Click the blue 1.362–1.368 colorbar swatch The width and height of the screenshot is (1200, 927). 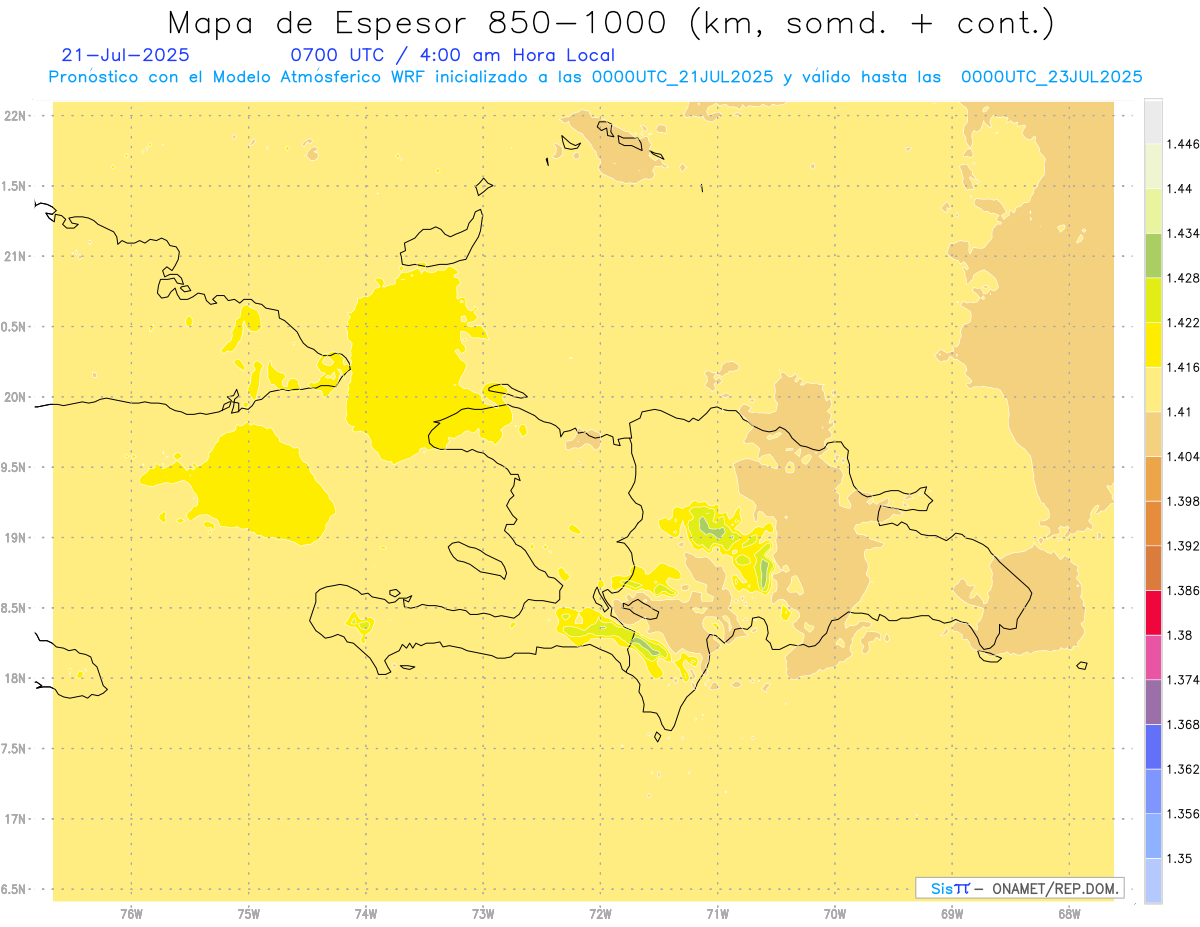click(1153, 746)
